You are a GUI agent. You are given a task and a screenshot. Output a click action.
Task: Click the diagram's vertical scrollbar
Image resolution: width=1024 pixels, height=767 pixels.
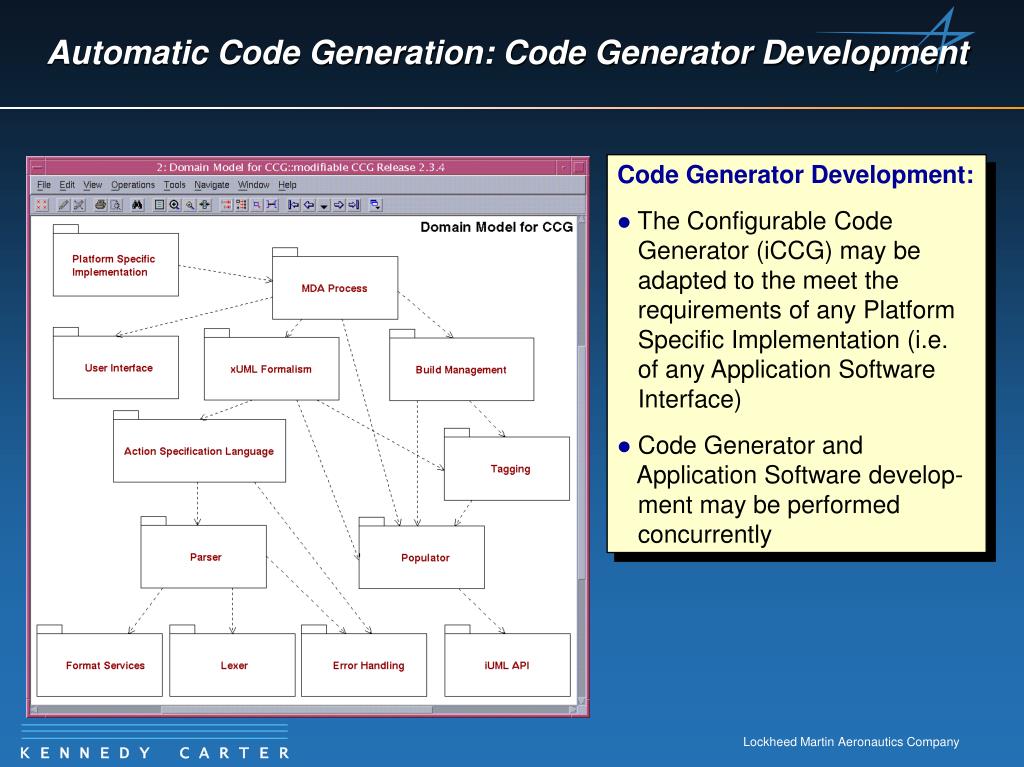pyautogui.click(x=582, y=461)
